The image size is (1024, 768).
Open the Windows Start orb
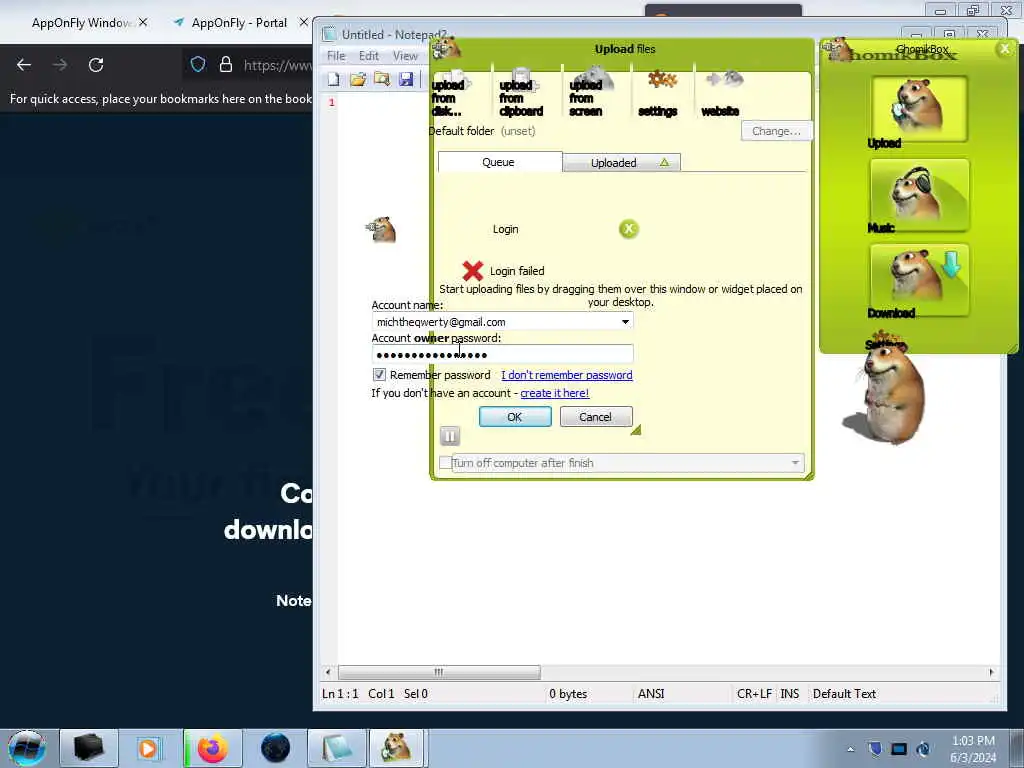click(x=27, y=748)
